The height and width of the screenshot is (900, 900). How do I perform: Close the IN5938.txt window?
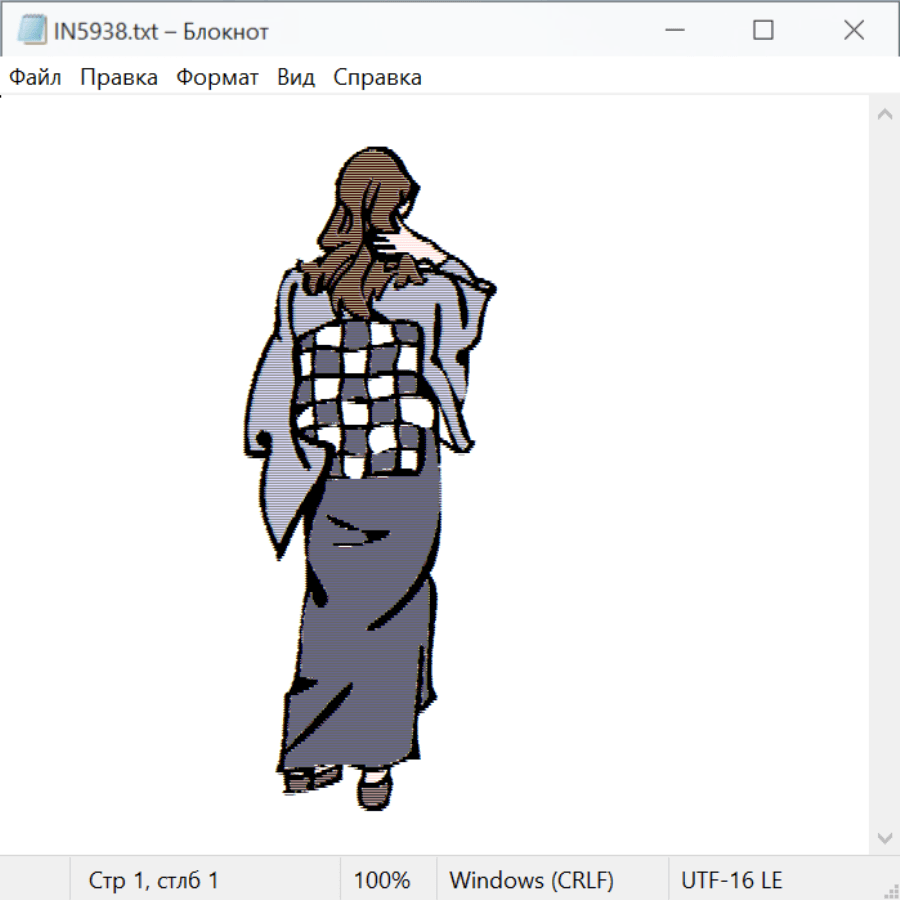[853, 31]
